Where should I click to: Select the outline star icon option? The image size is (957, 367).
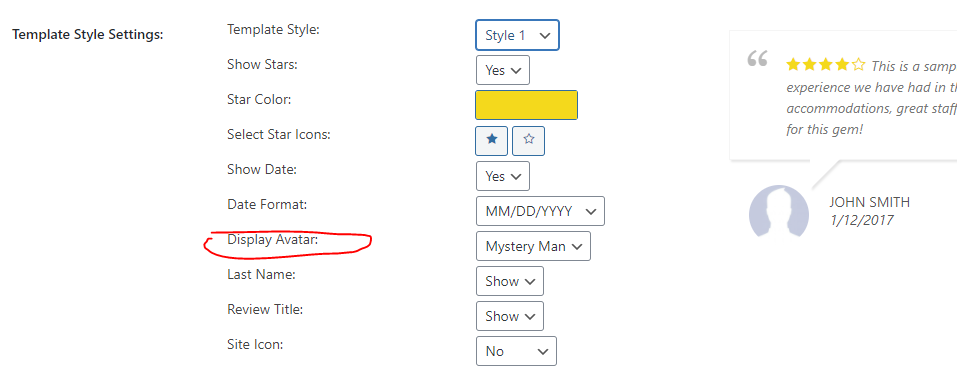point(529,140)
